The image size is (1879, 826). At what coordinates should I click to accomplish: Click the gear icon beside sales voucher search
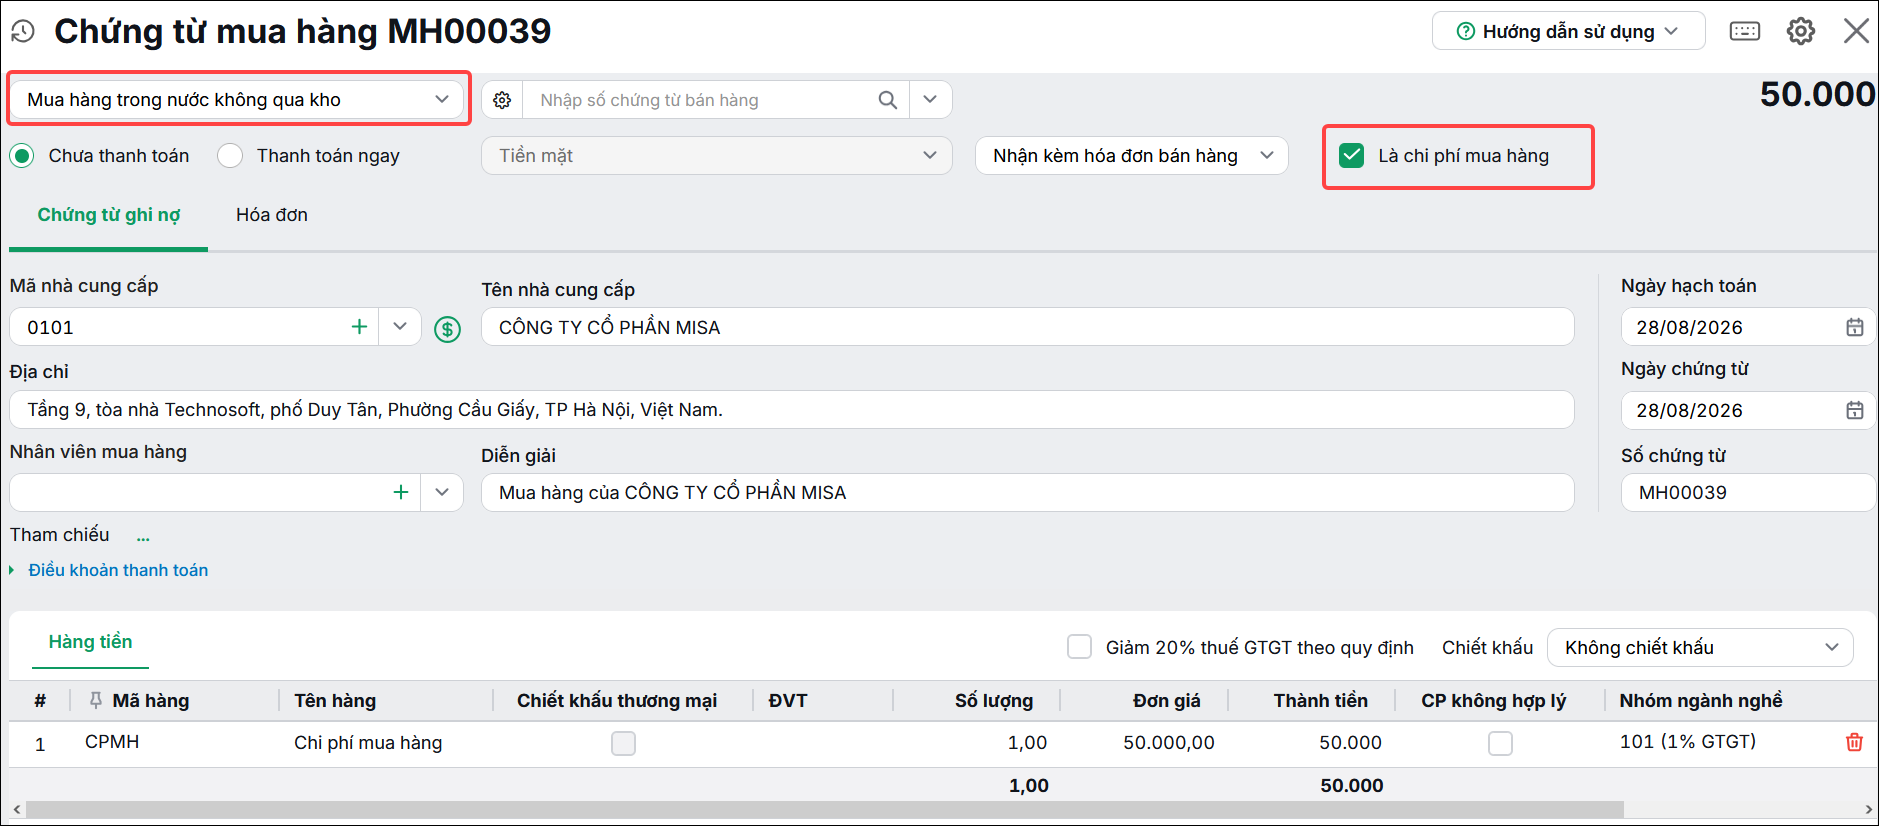pos(502,100)
